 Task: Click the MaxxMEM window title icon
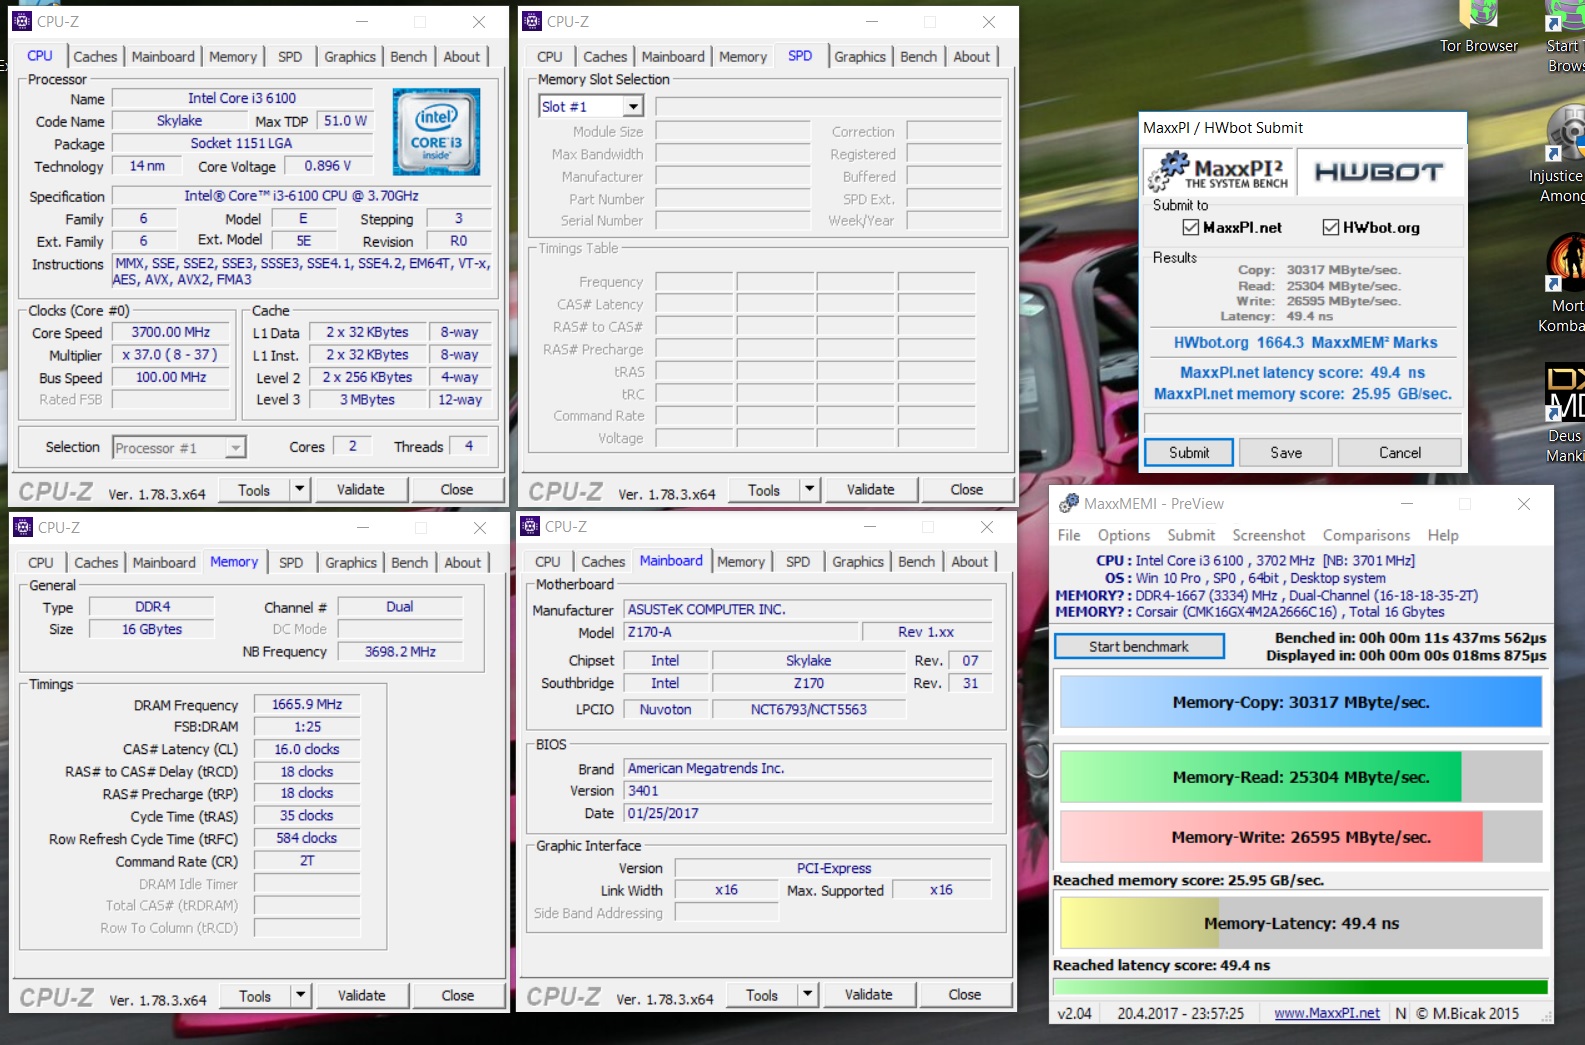(x=1069, y=503)
